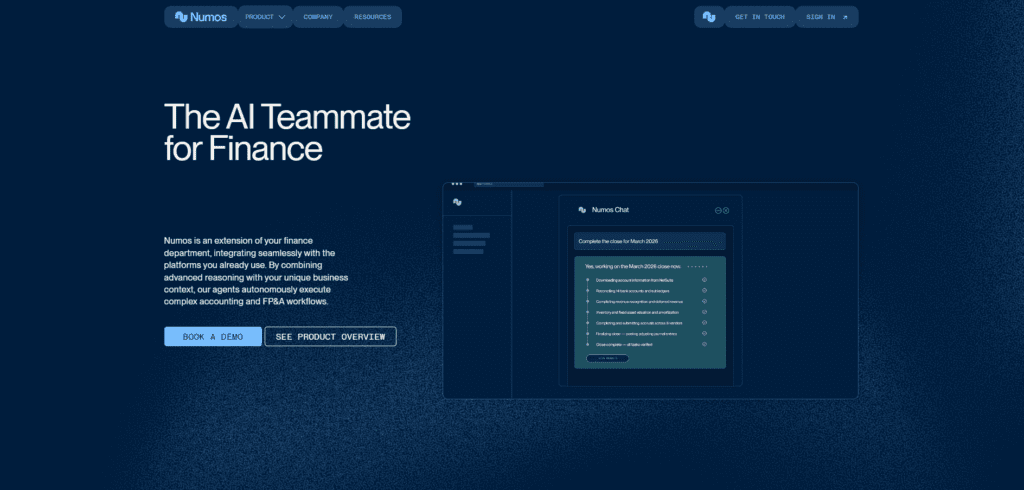Click status icon for 'Downloading account information' row
This screenshot has width=1024, height=490.
click(x=705, y=280)
